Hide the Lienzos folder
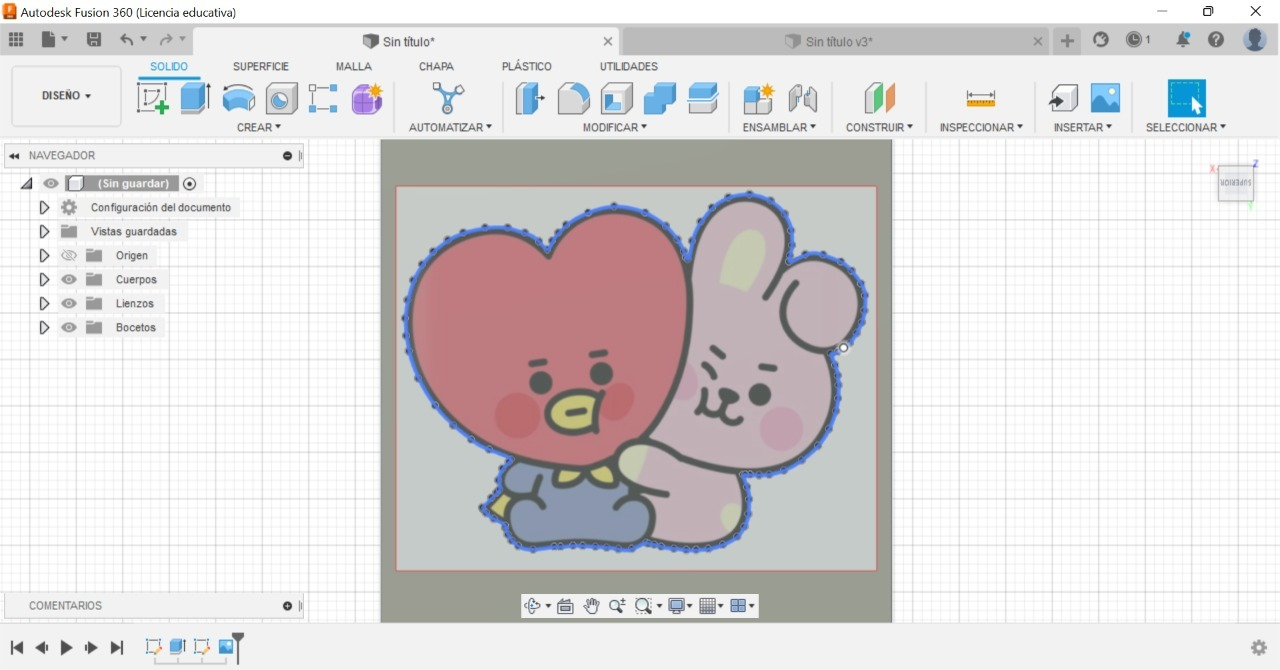This screenshot has width=1280, height=670. pyautogui.click(x=69, y=304)
